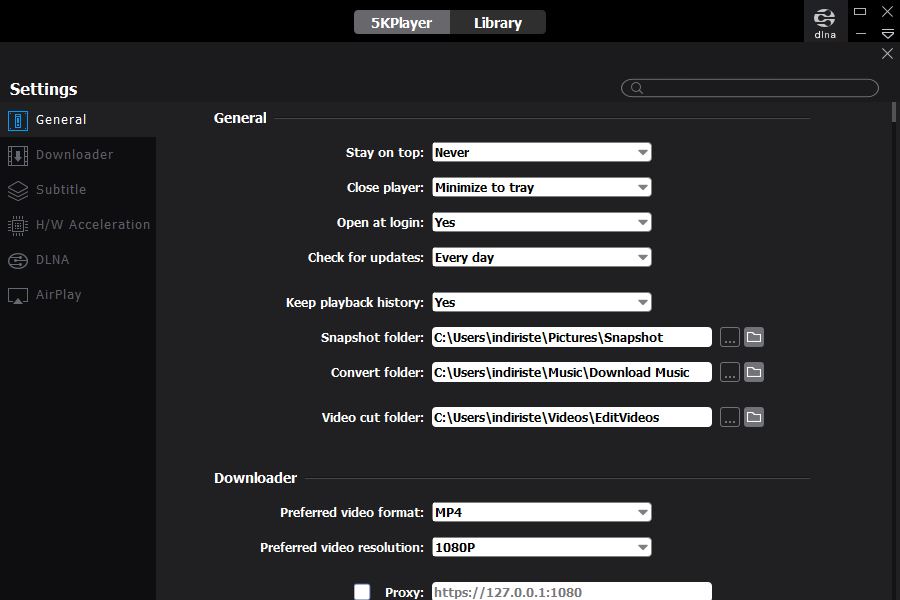Minimize the 5KPlayer window
The width and height of the screenshot is (900, 600).
pos(860,34)
